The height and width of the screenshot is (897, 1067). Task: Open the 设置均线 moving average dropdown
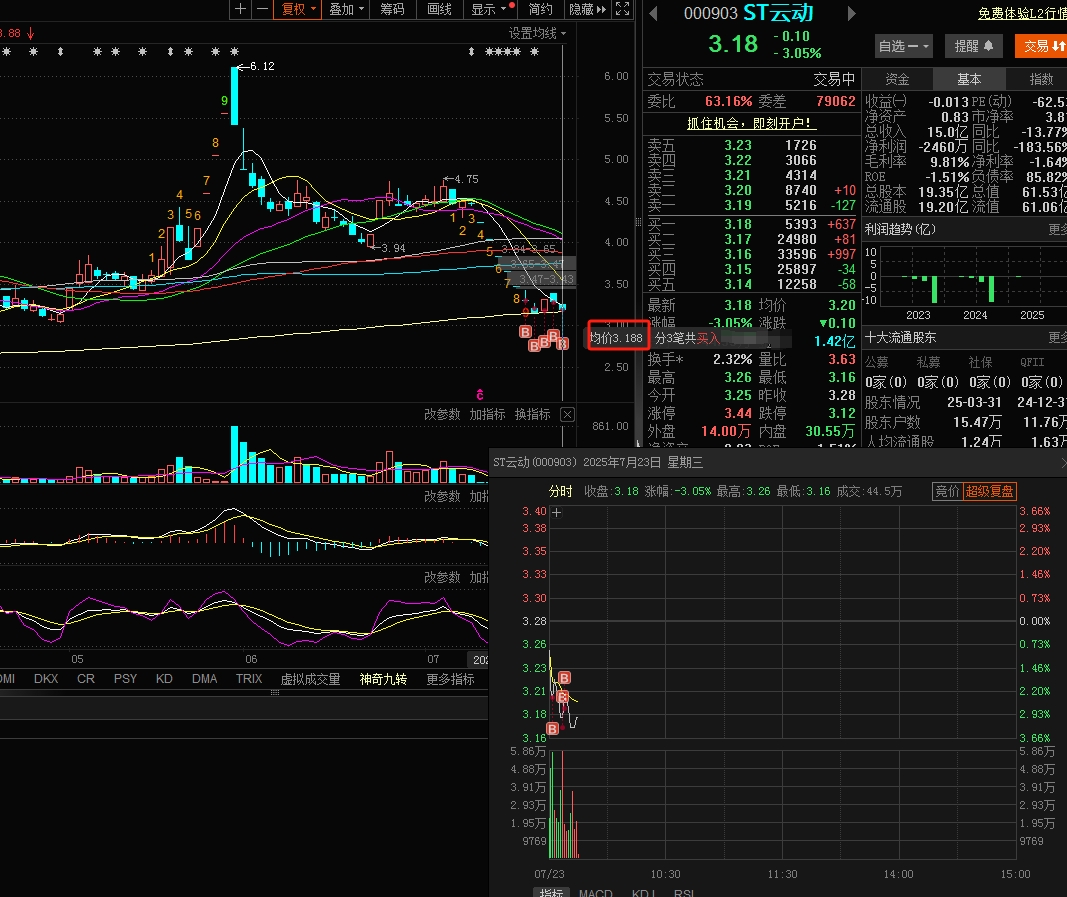pyautogui.click(x=537, y=33)
